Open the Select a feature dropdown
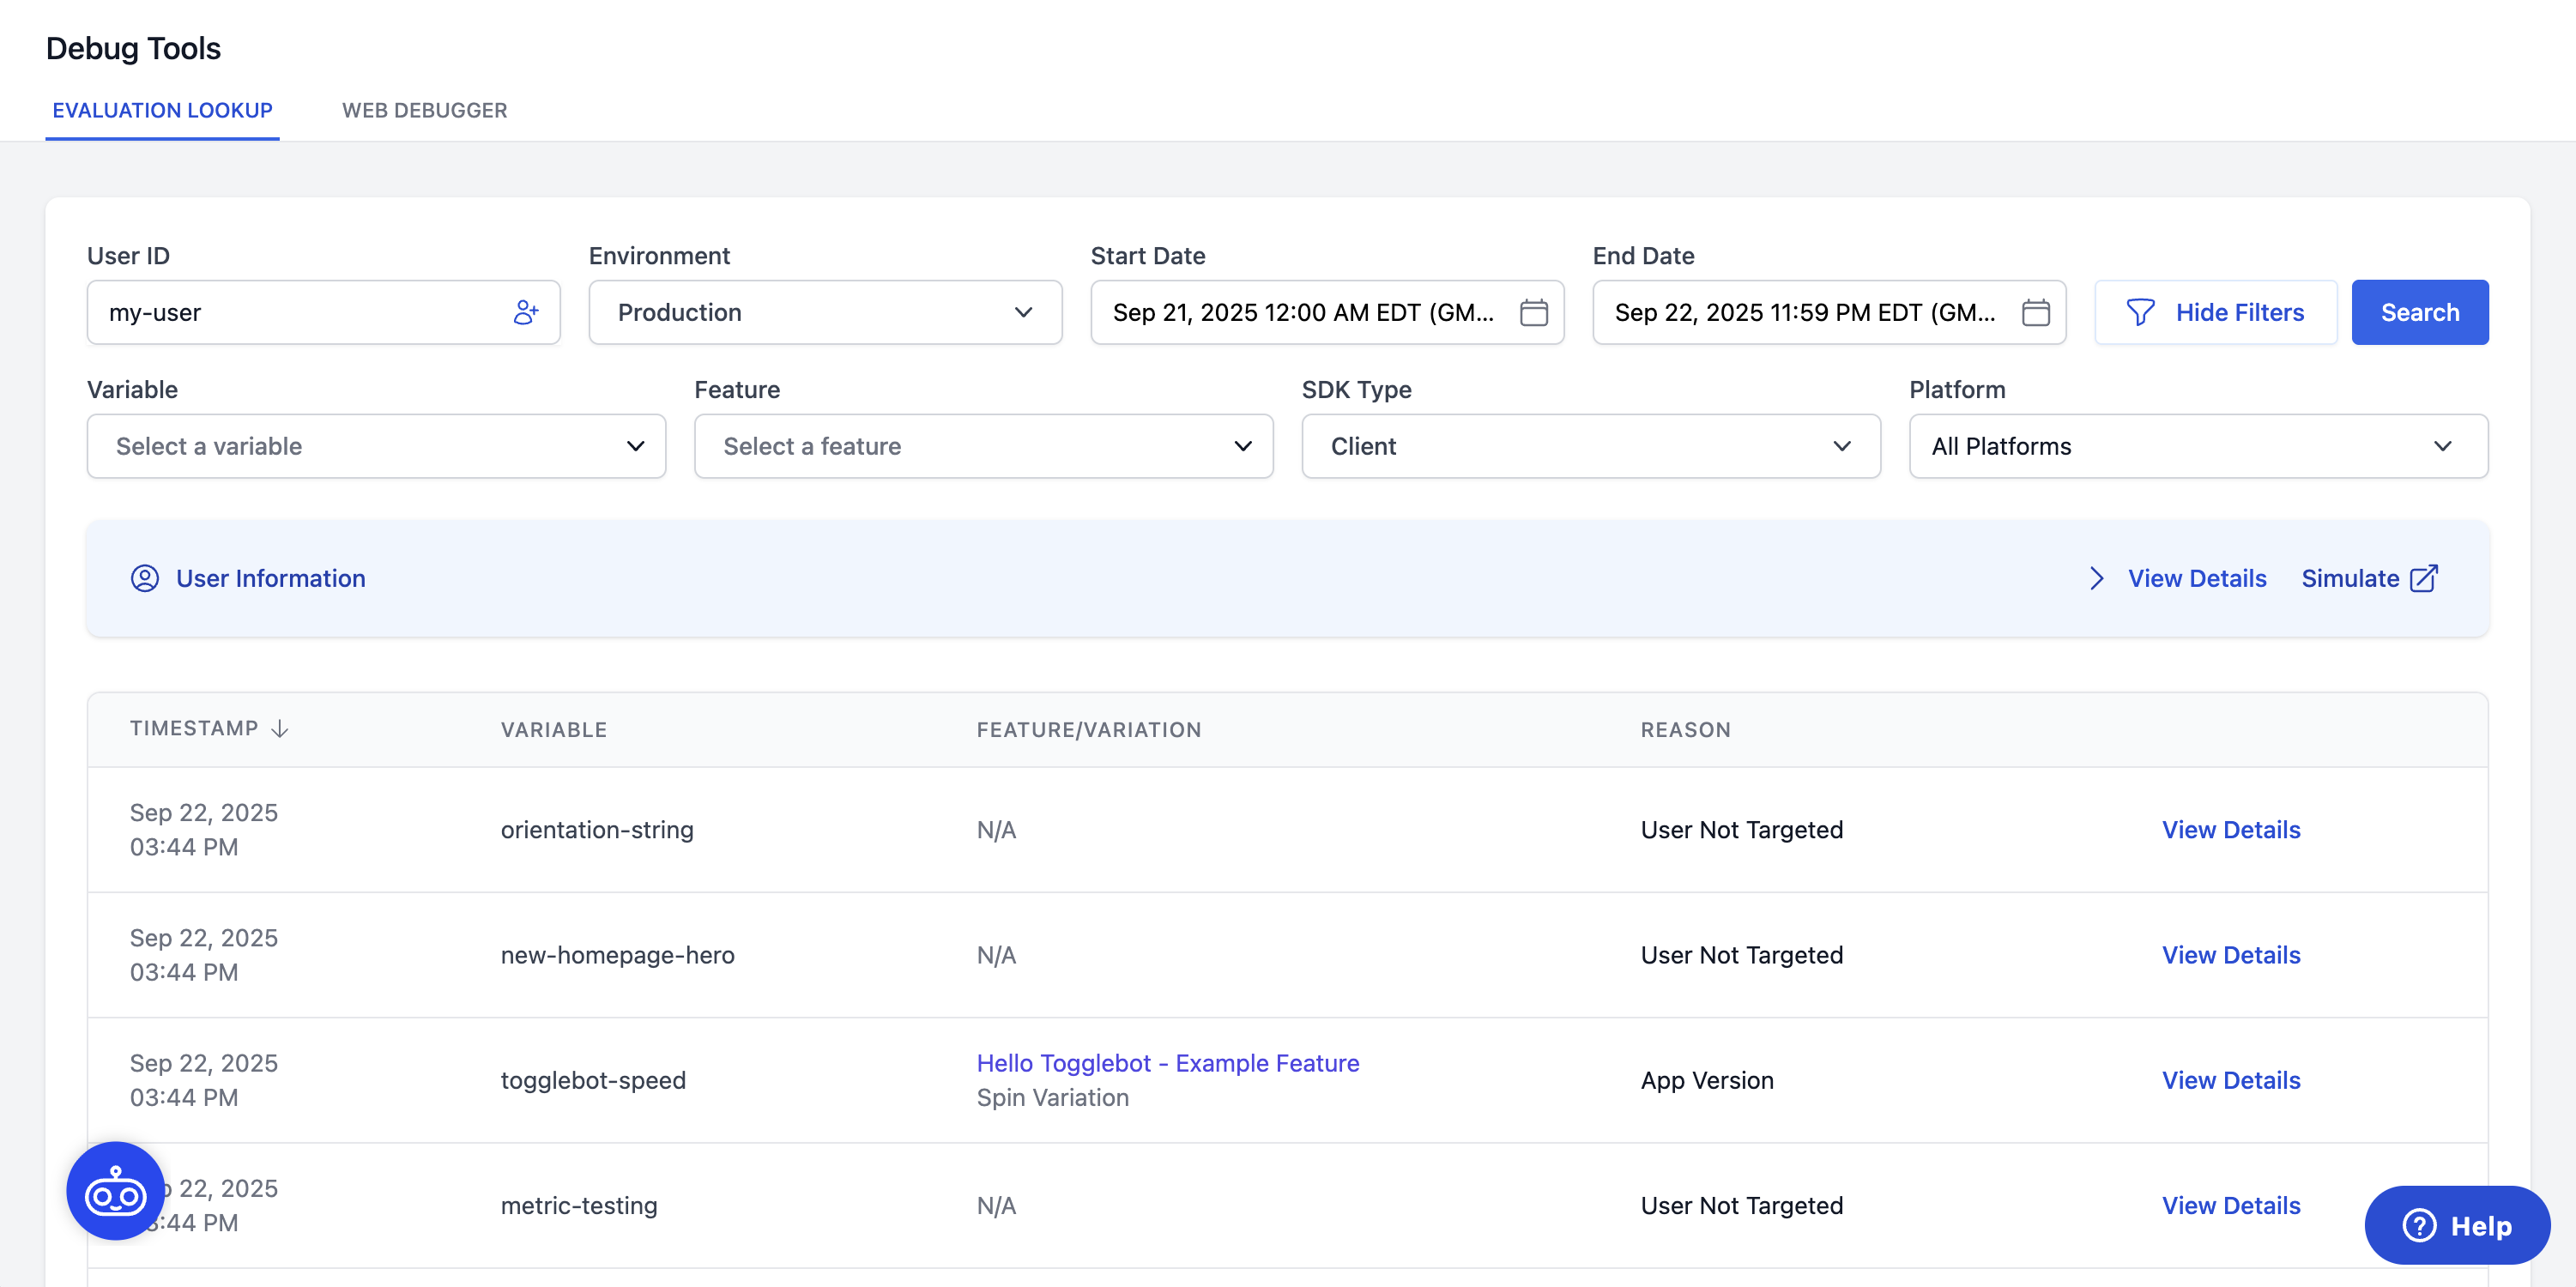 [983, 446]
